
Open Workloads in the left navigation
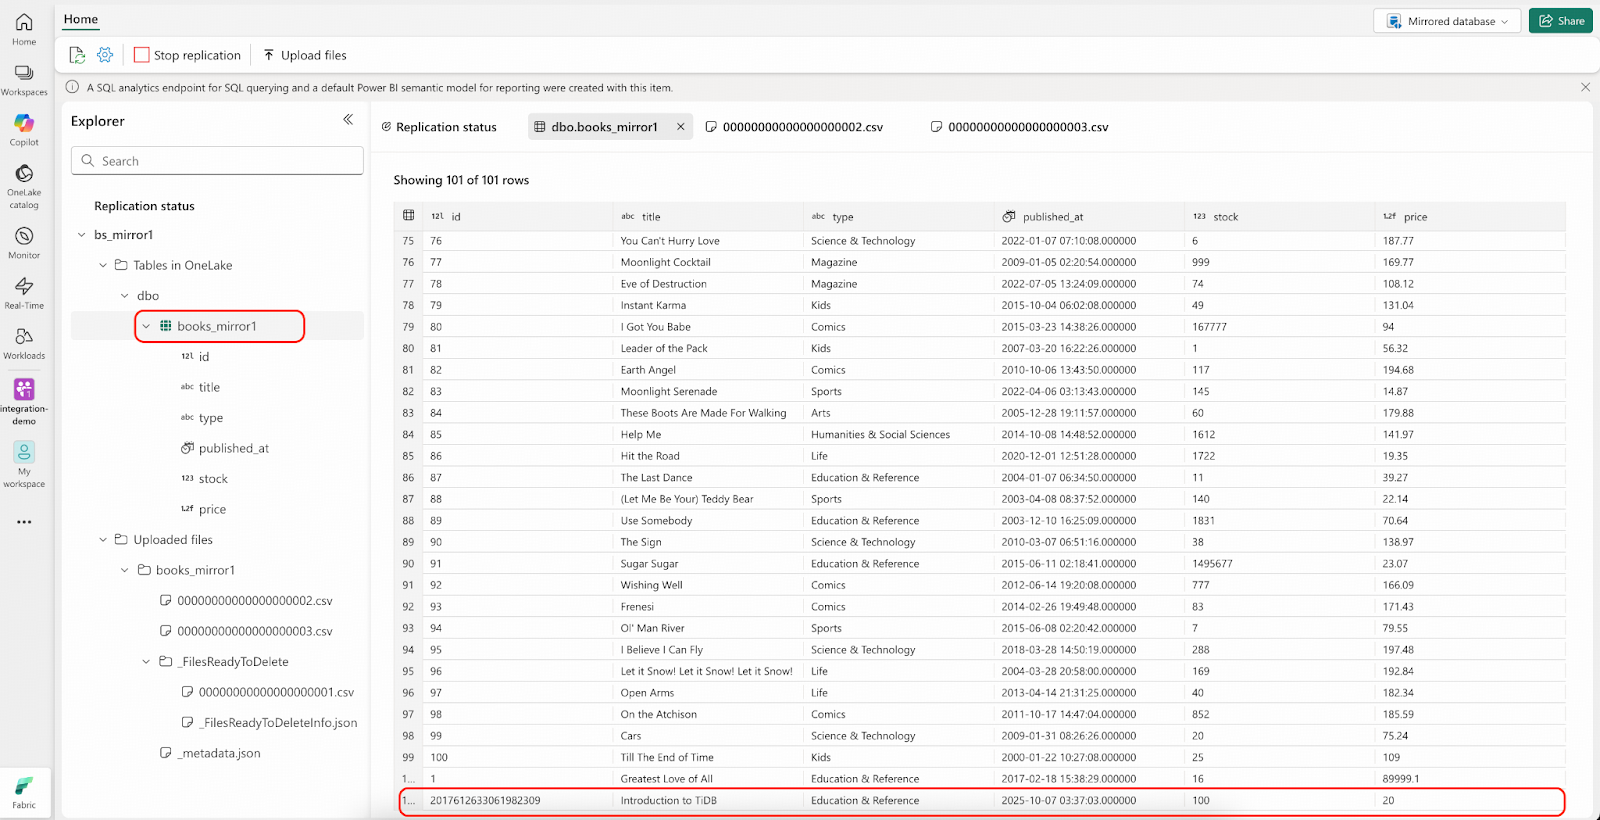click(24, 338)
